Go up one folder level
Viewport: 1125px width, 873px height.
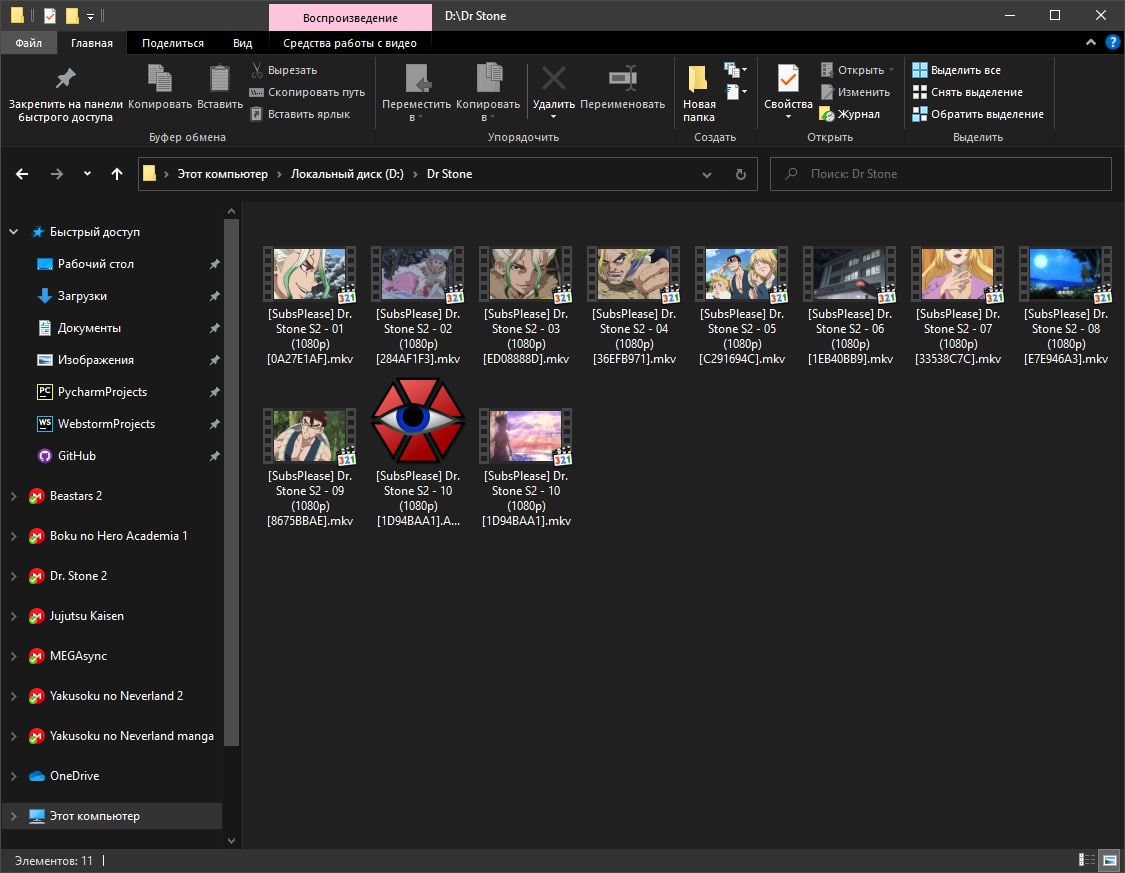tap(117, 174)
